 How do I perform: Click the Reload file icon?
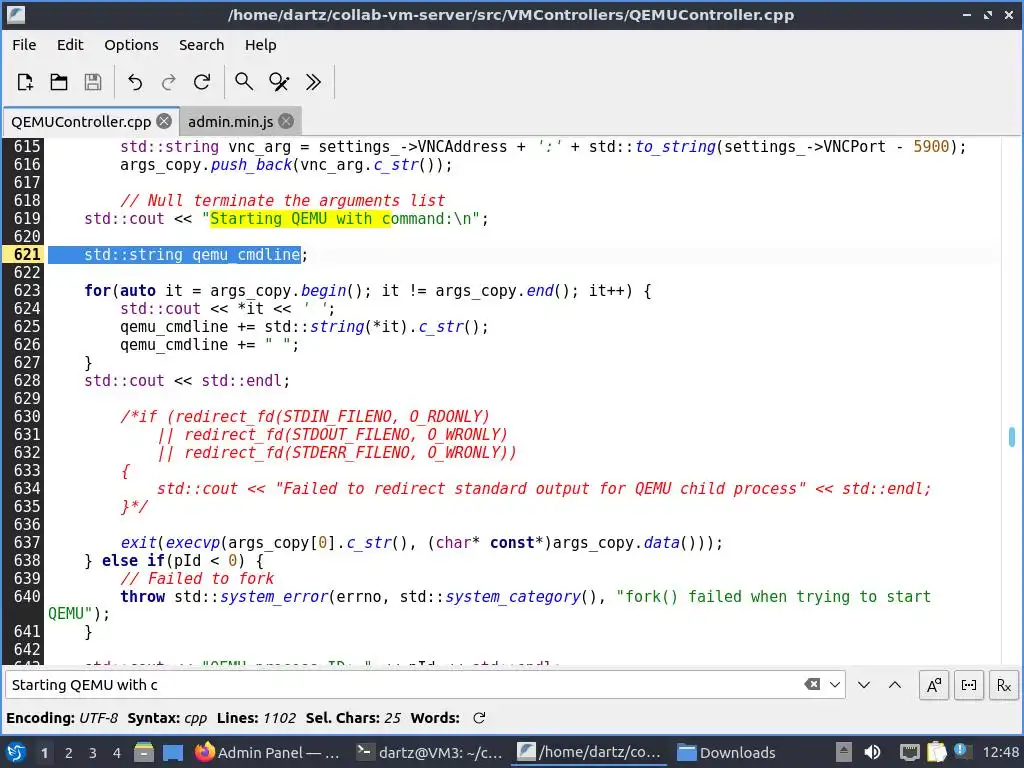click(202, 82)
